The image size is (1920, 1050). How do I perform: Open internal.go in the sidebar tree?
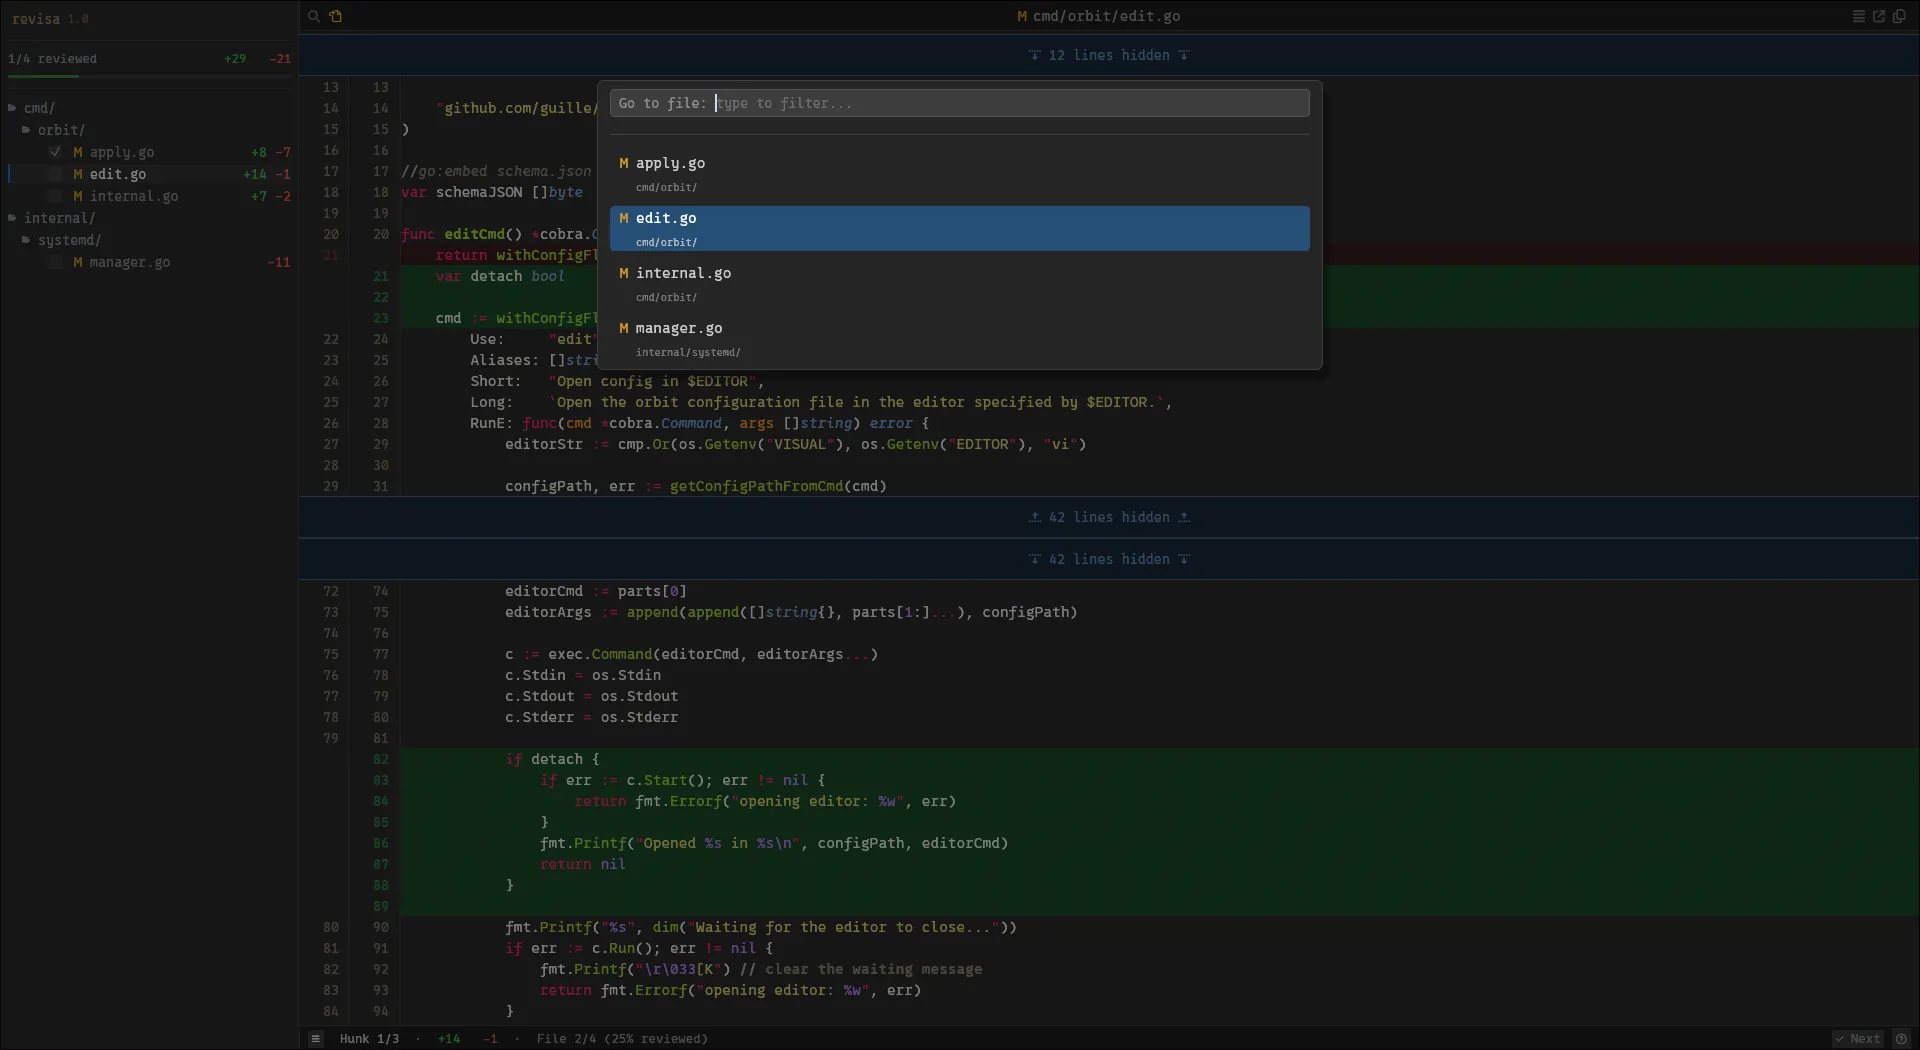[134, 196]
